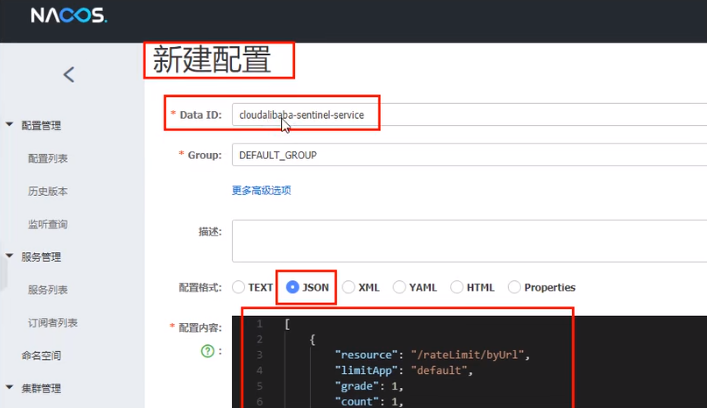The height and width of the screenshot is (408, 707).
Task: Go to 监听查询 page
Action: click(x=48, y=224)
